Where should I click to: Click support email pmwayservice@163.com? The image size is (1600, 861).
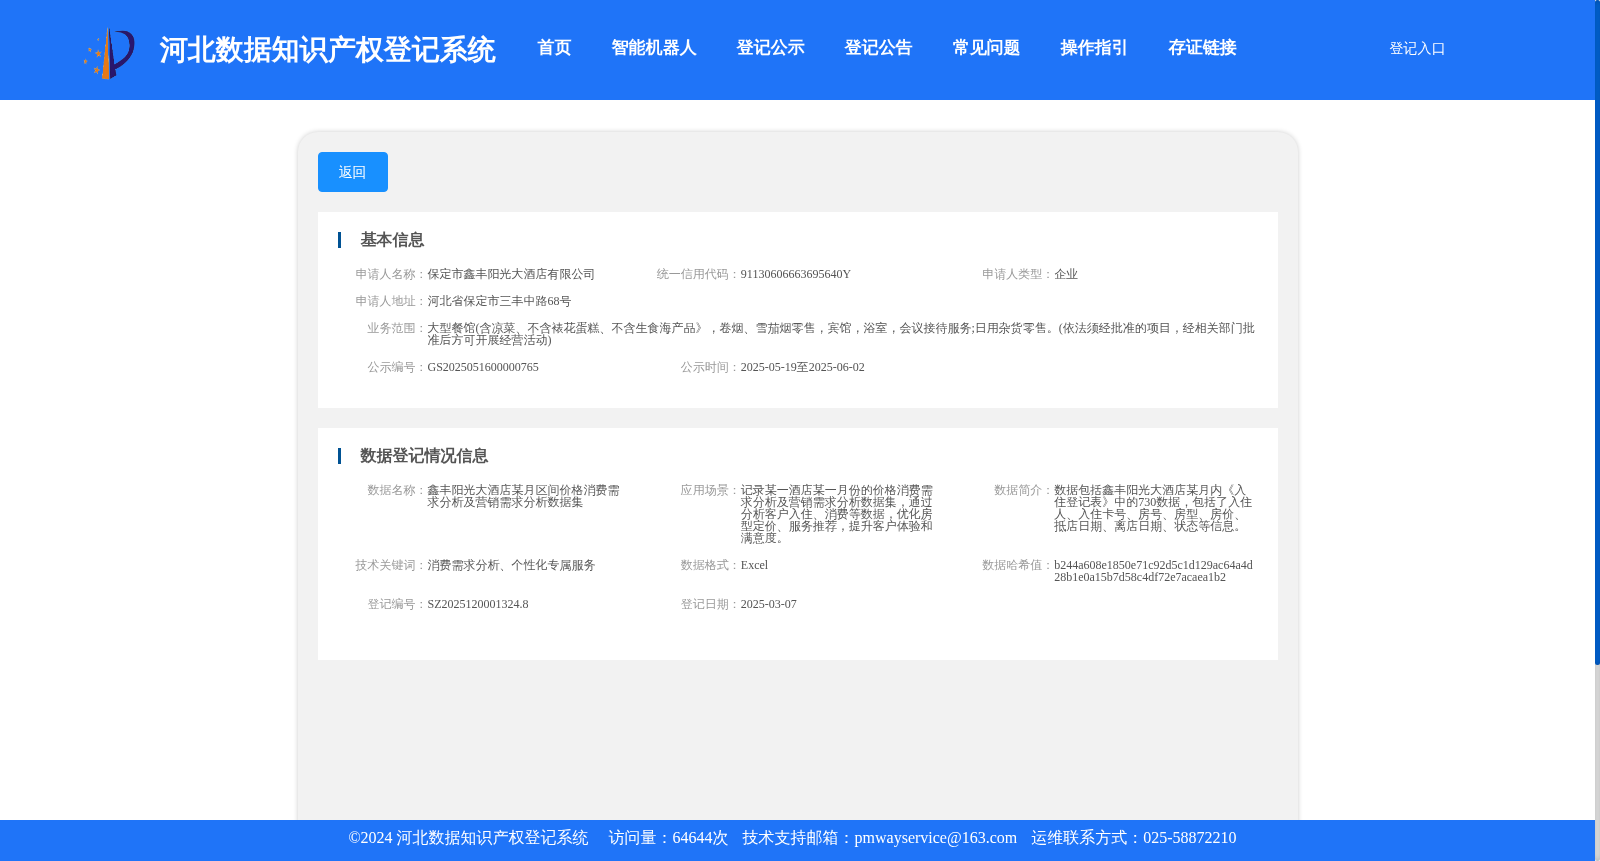tap(935, 838)
